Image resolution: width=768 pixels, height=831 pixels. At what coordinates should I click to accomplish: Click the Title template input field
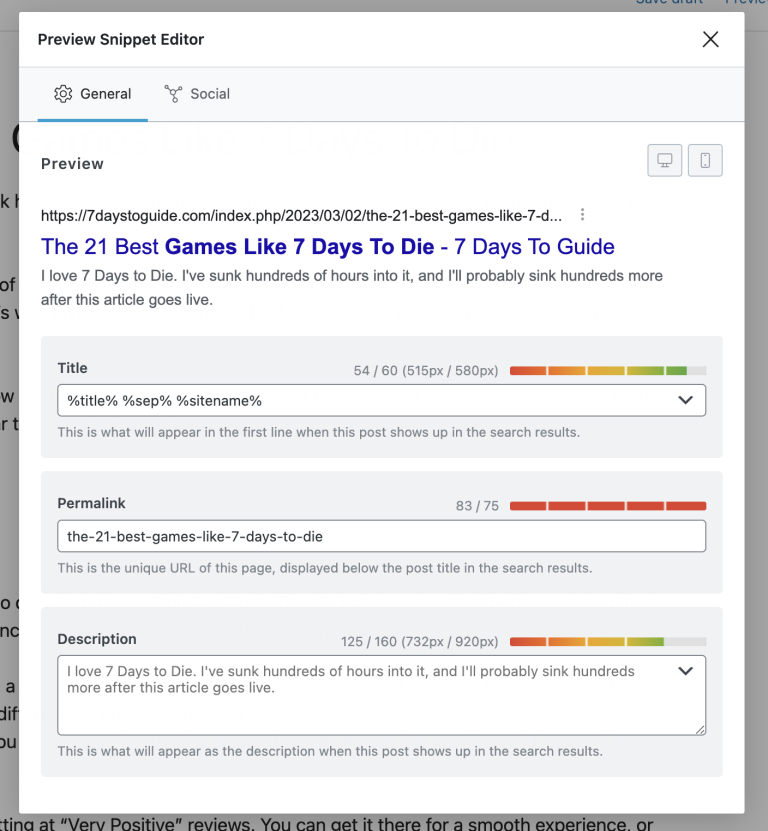[360, 400]
